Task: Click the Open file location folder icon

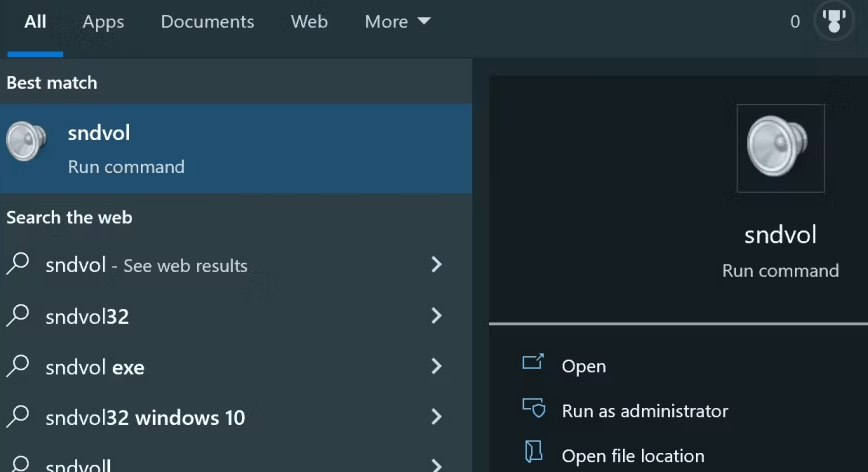Action: (533, 452)
